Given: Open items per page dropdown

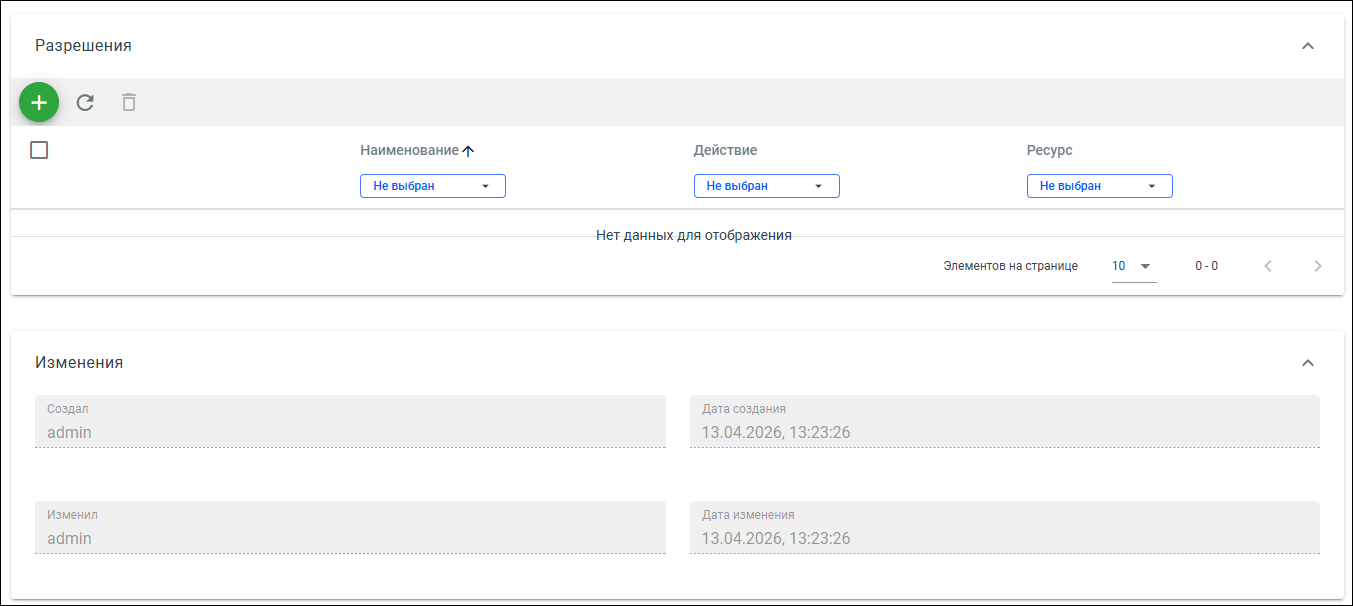Looking at the screenshot, I should point(1134,266).
